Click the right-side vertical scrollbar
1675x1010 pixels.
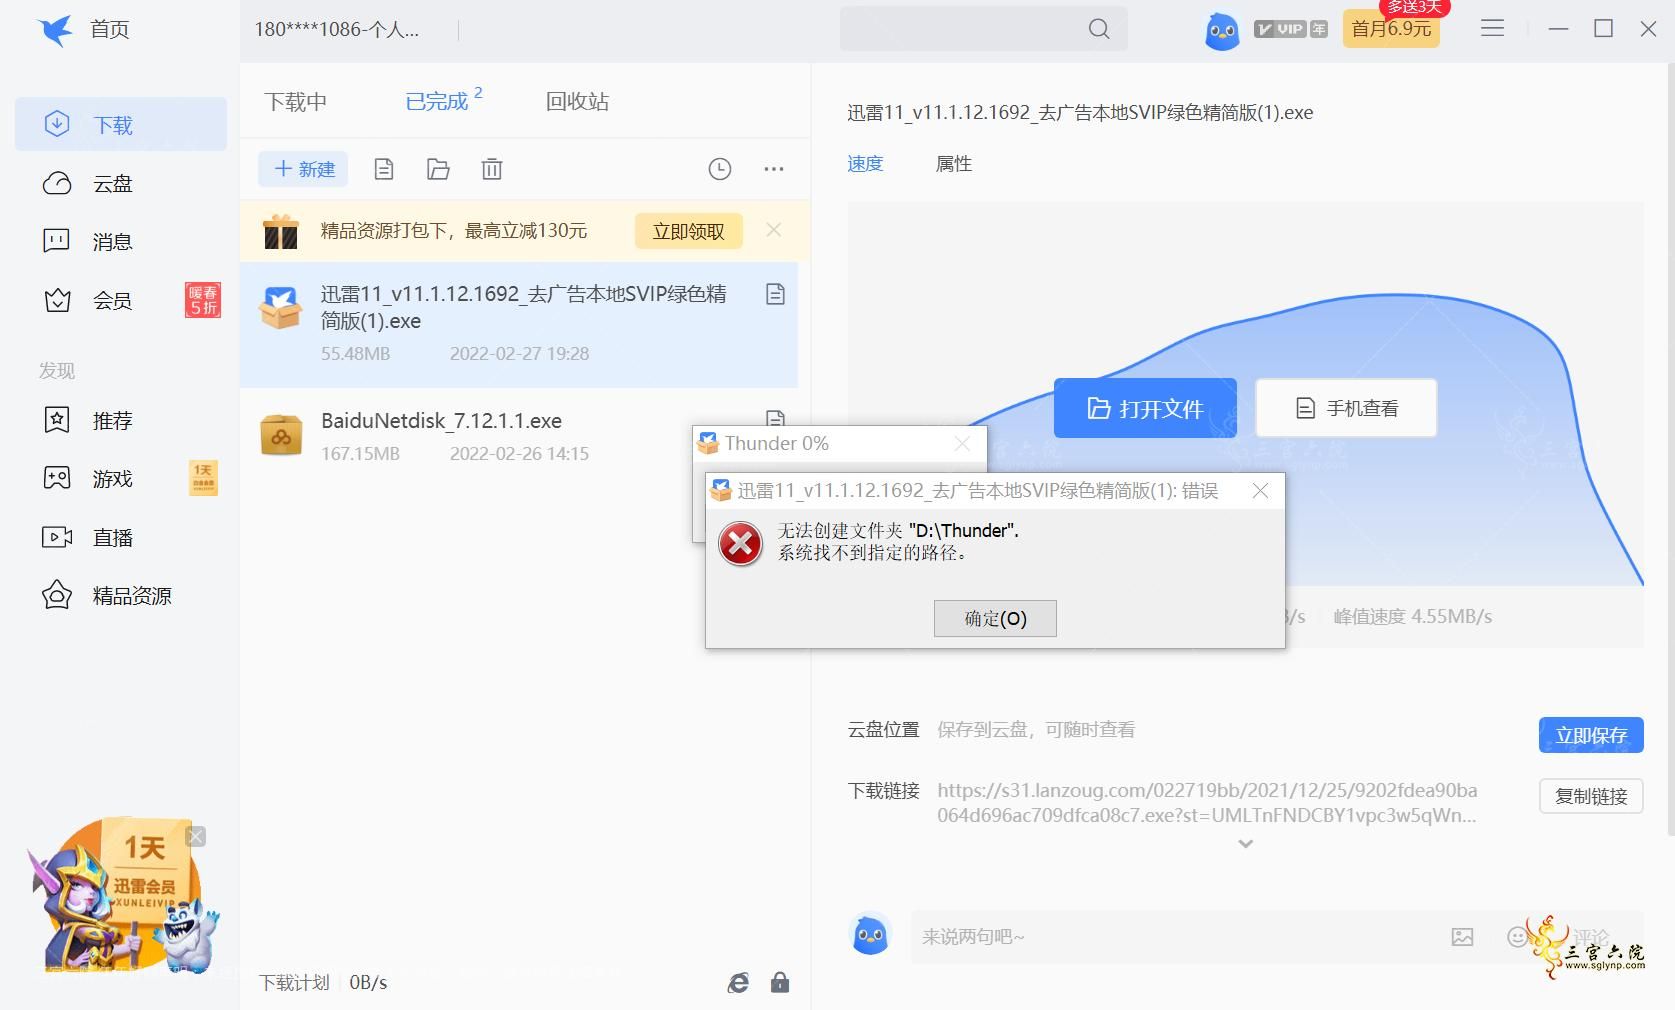1670,450
